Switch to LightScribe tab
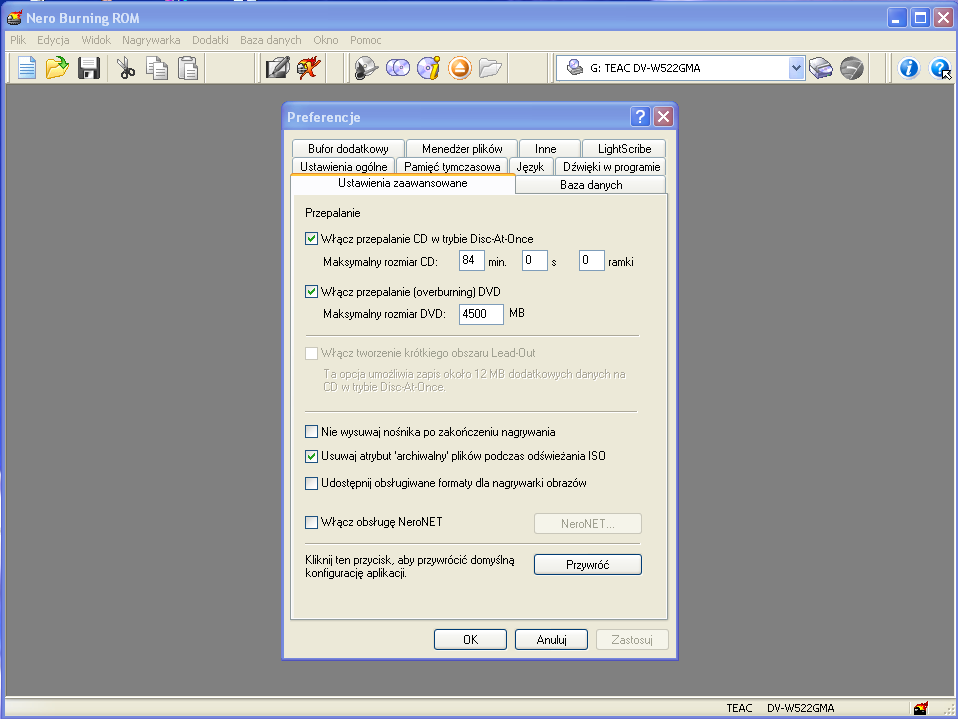958x719 pixels. click(624, 148)
